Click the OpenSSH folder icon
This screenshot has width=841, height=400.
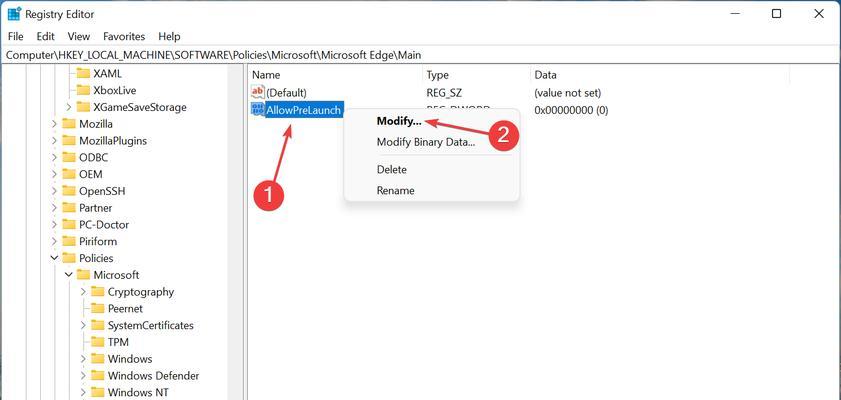(x=69, y=191)
